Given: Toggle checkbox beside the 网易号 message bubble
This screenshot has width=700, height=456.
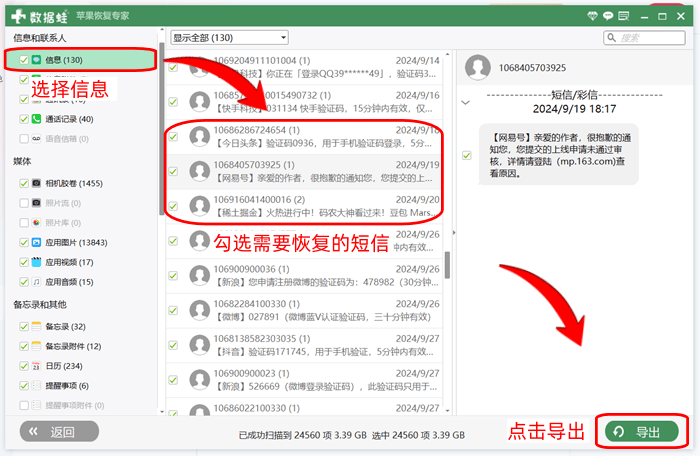Looking at the screenshot, I should [467, 155].
